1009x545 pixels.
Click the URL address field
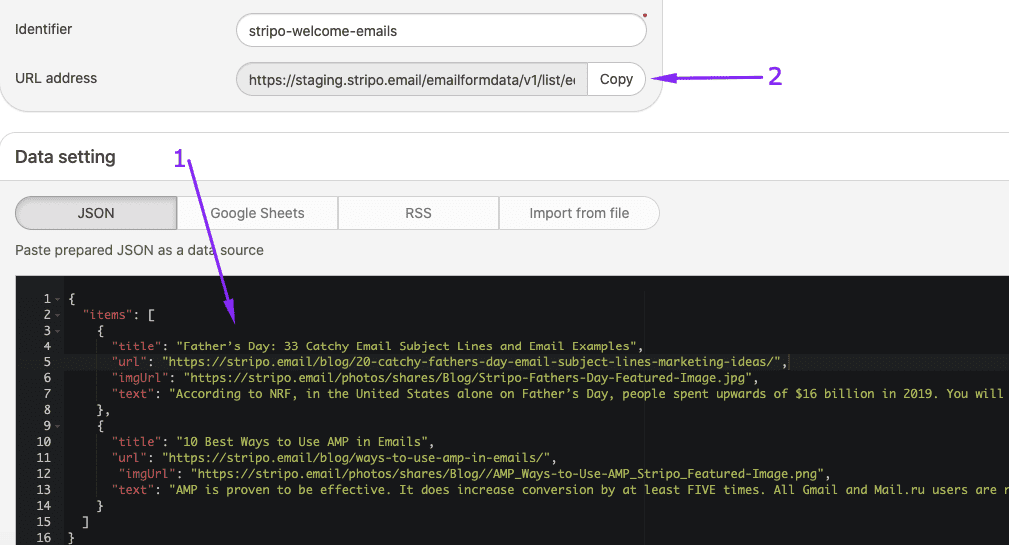pyautogui.click(x=412, y=79)
